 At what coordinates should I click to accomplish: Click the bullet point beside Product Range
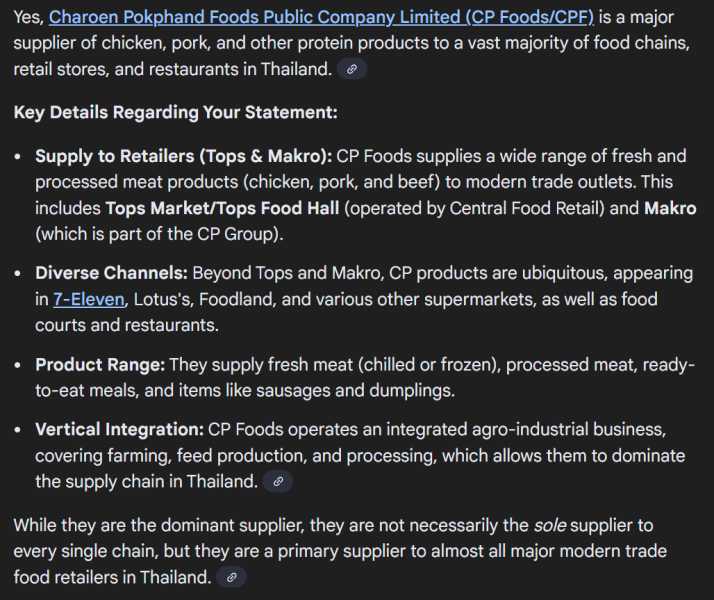coord(19,366)
